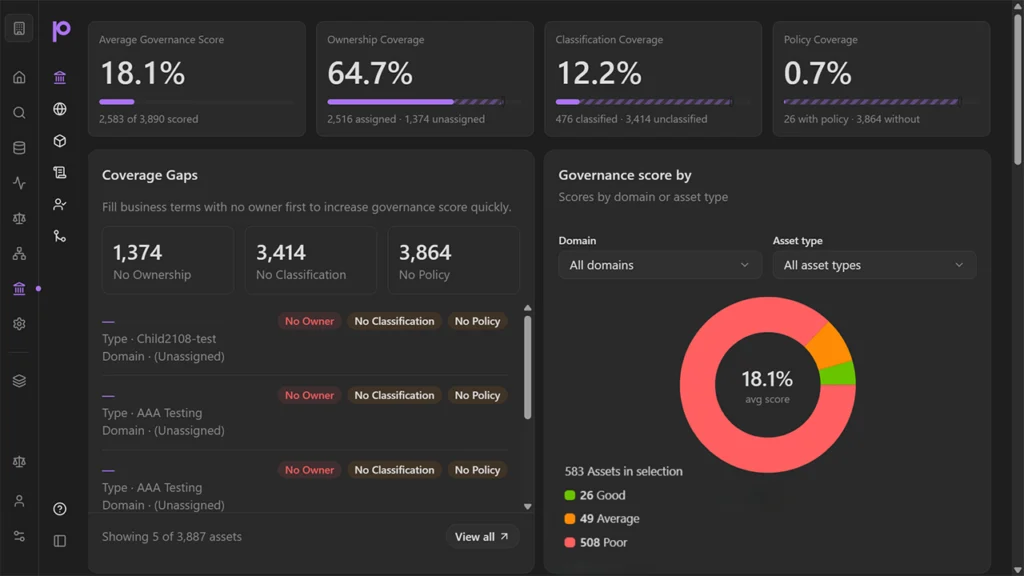Open the user profile icon
1024x576 pixels.
(x=19, y=501)
